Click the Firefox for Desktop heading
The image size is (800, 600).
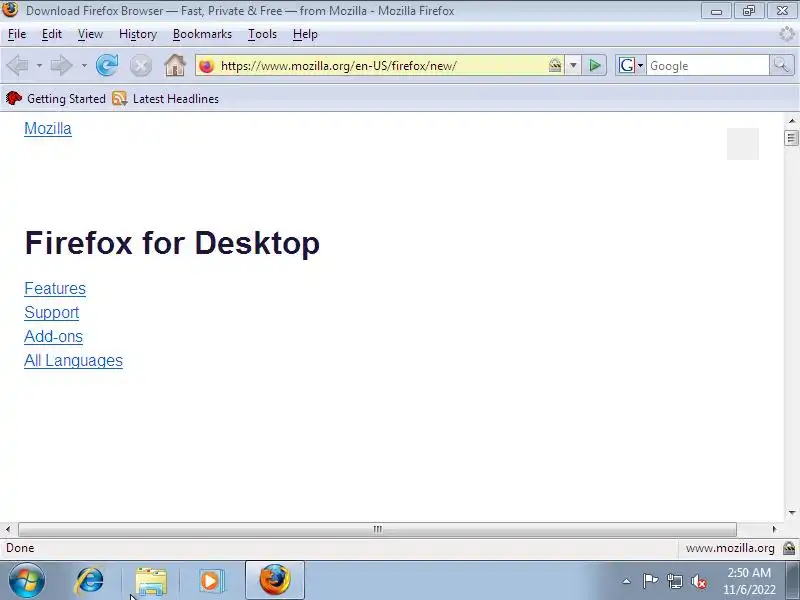coord(172,243)
